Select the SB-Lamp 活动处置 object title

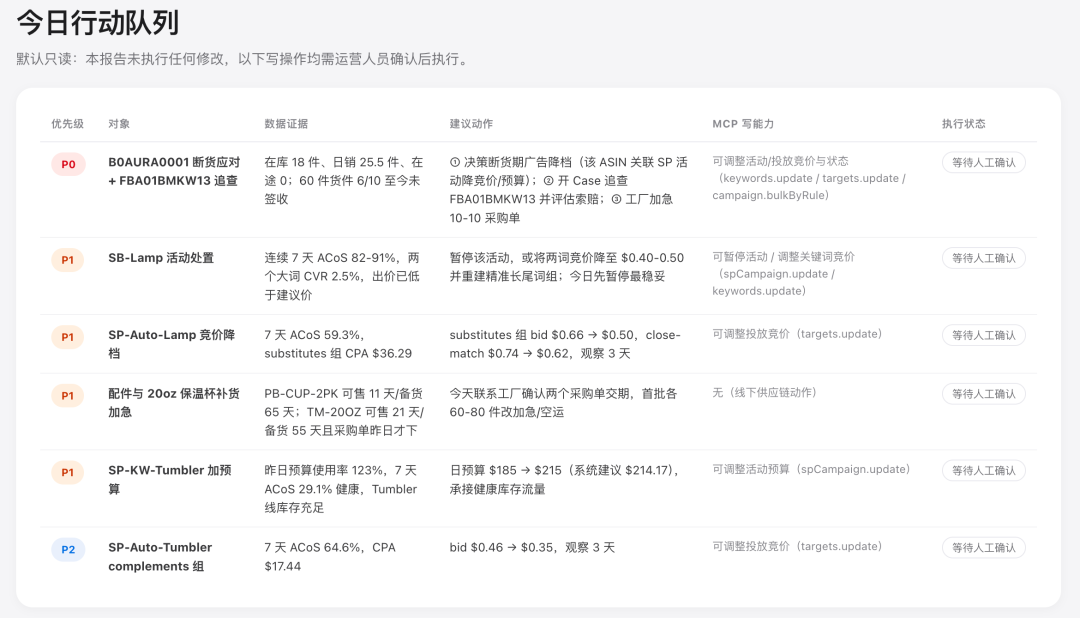(161, 258)
